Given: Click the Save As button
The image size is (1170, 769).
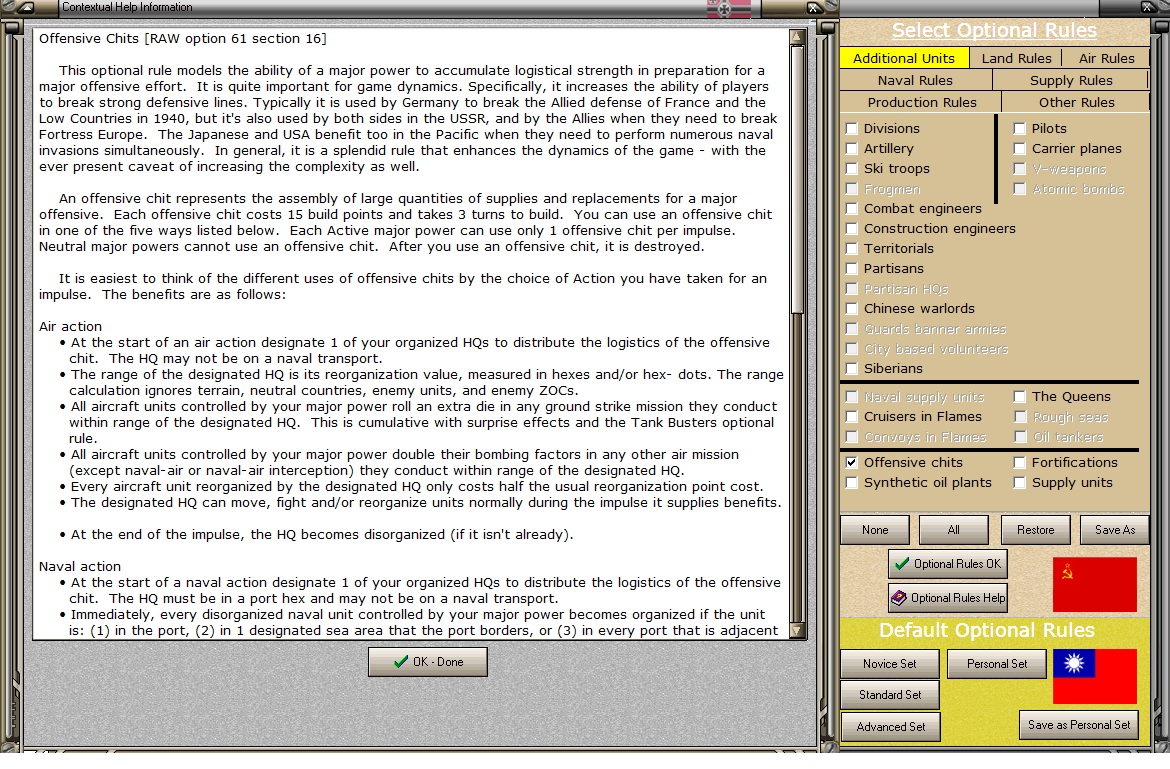Looking at the screenshot, I should pos(1115,530).
